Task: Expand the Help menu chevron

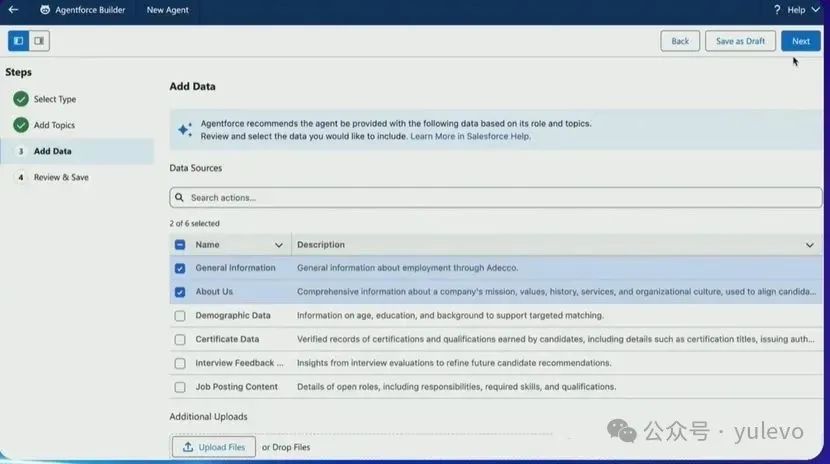Action: [815, 10]
